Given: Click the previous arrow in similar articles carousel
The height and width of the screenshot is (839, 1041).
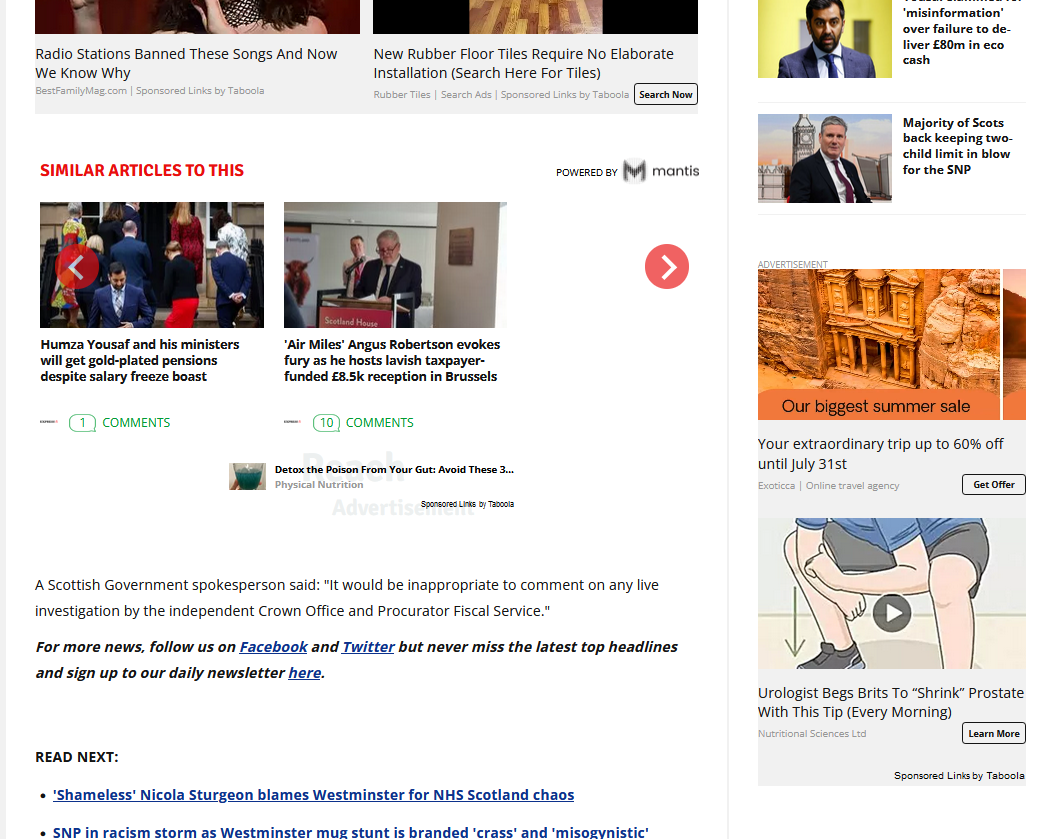Looking at the screenshot, I should 77,267.
